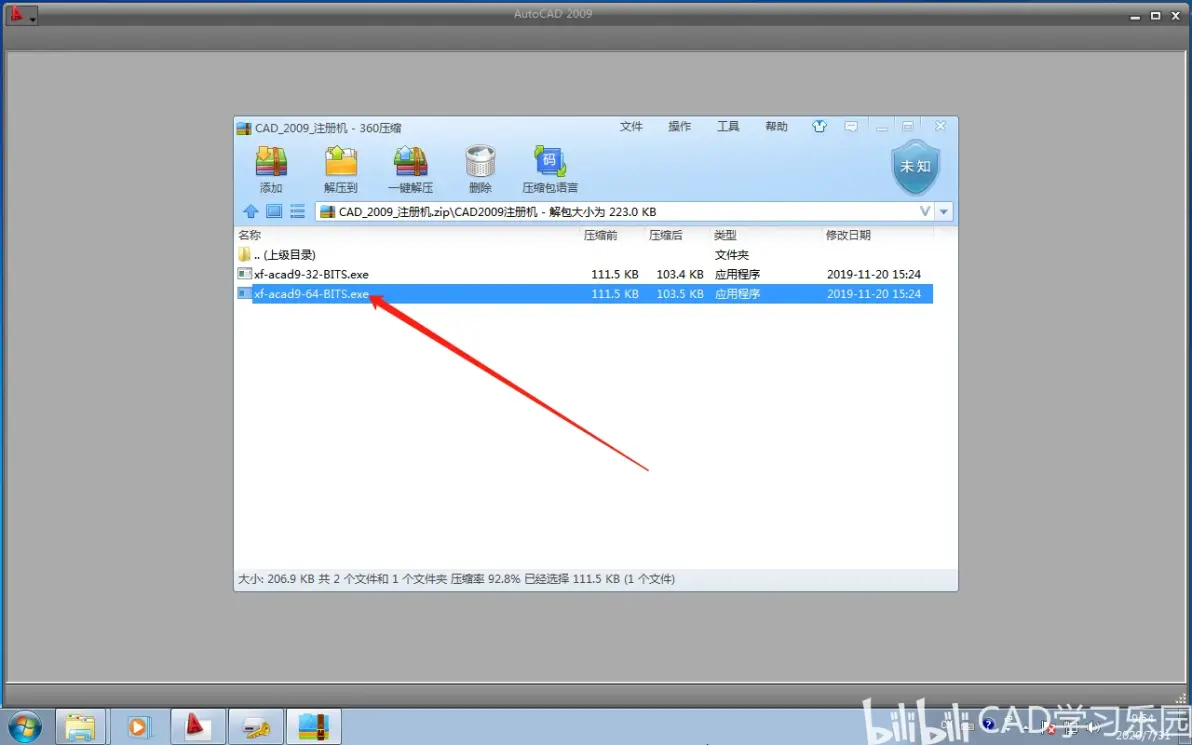Open the key installer taskbar icon

click(x=255, y=728)
